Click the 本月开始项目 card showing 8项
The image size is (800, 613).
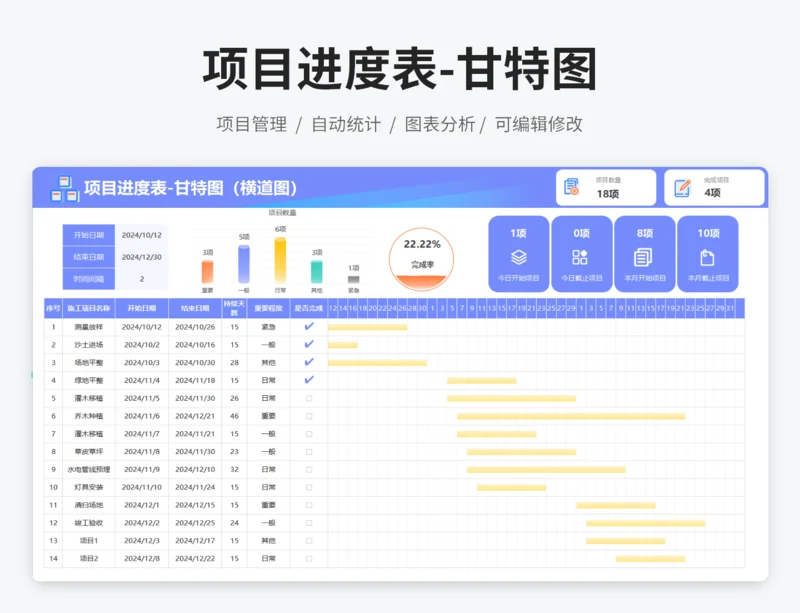(x=645, y=254)
